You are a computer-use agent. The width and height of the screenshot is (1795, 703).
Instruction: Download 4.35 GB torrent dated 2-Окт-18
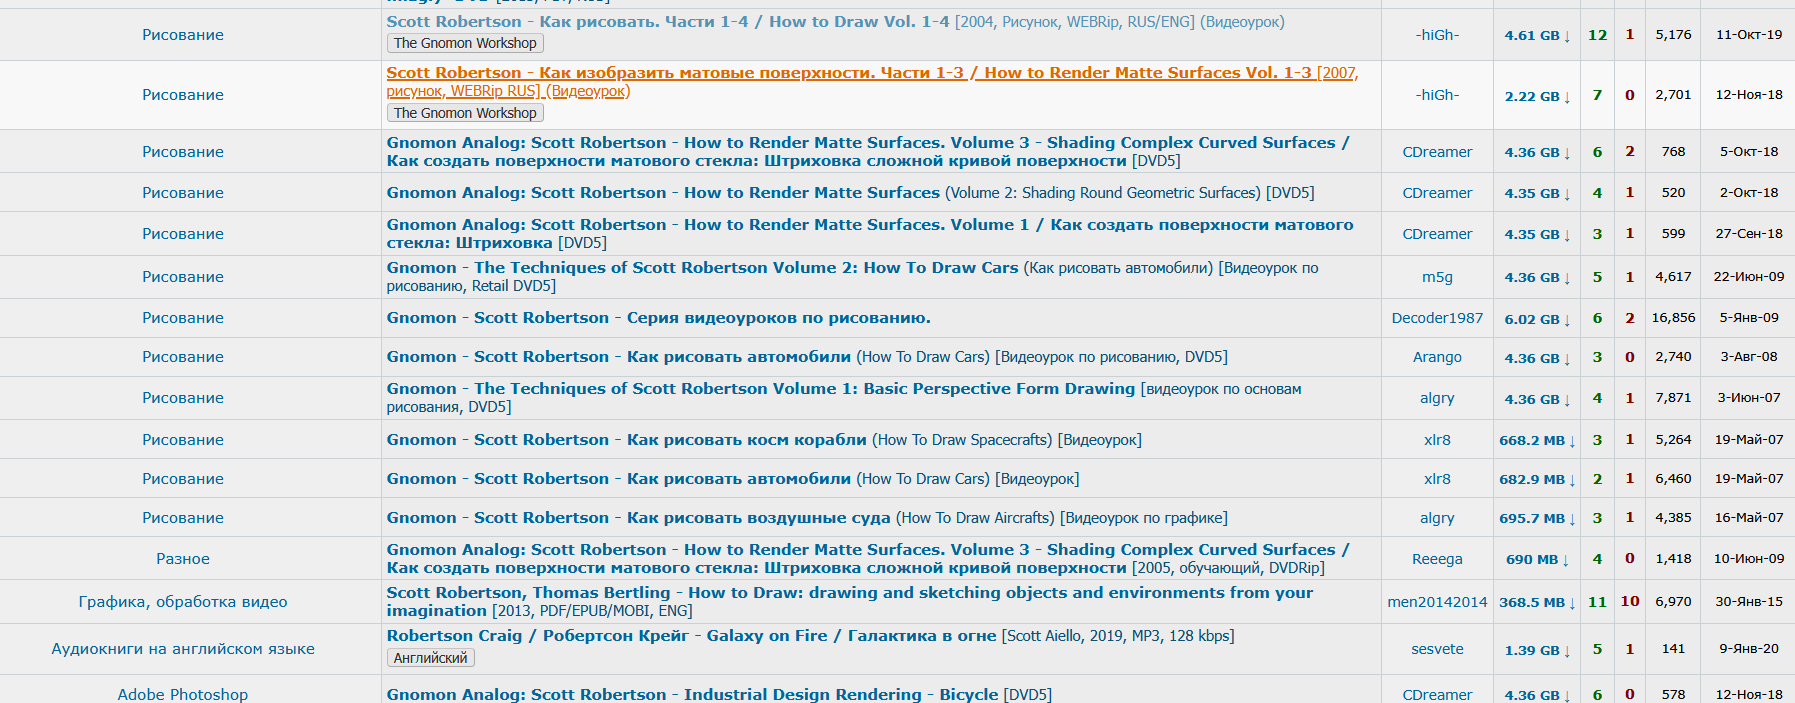(x=1537, y=193)
